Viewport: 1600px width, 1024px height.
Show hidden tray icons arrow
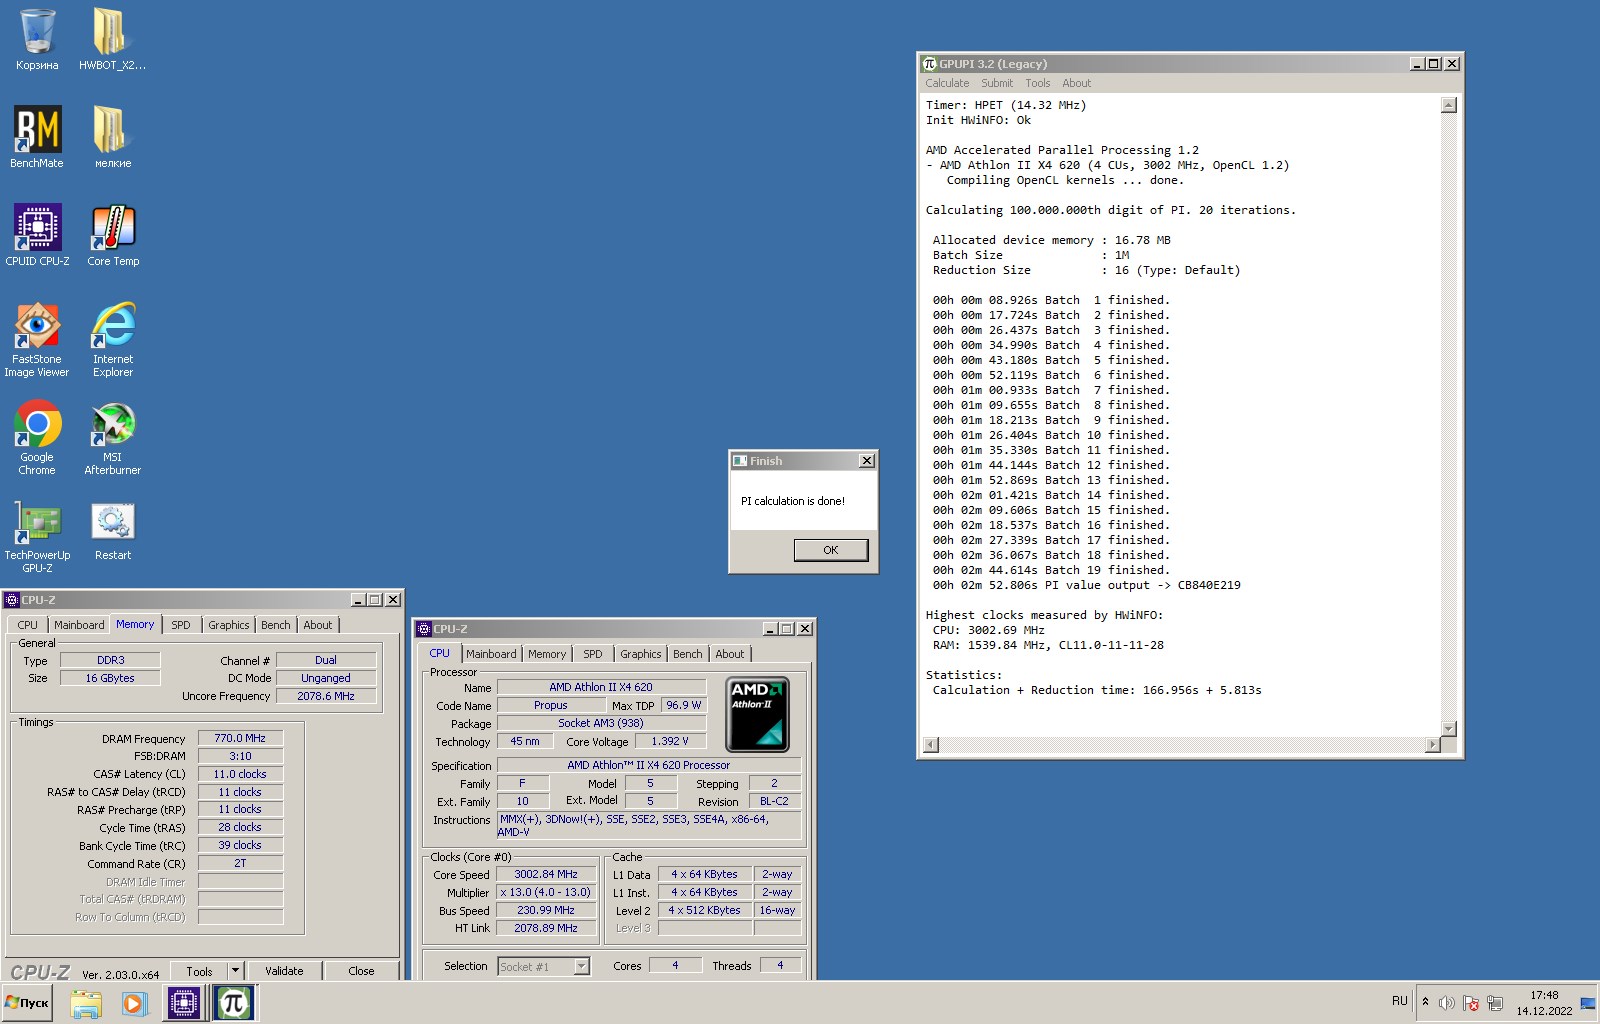coord(1425,1002)
